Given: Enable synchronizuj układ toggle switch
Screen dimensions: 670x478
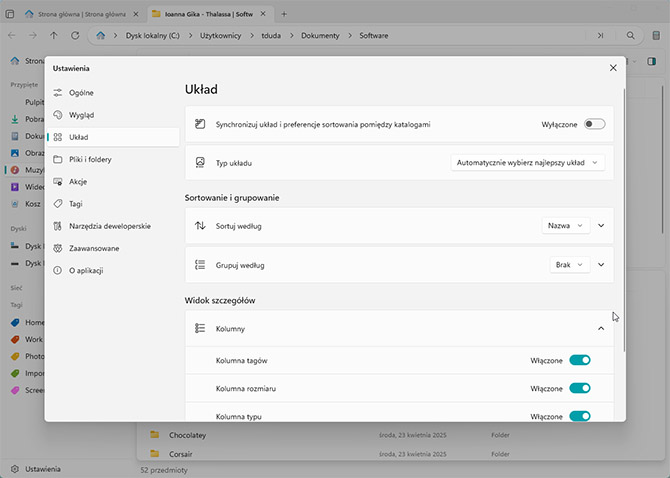Looking at the screenshot, I should point(595,124).
